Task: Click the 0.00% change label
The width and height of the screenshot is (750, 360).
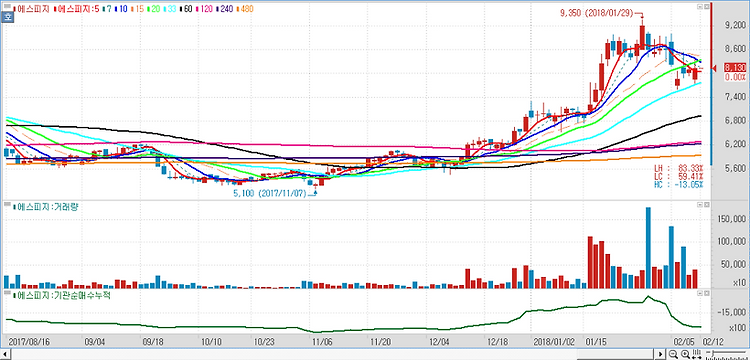Action: pos(735,76)
